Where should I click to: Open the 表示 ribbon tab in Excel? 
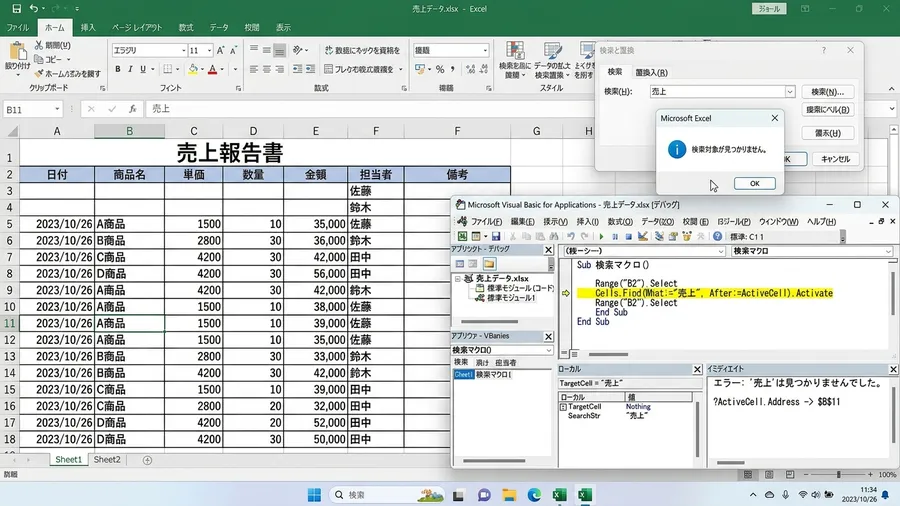click(283, 28)
